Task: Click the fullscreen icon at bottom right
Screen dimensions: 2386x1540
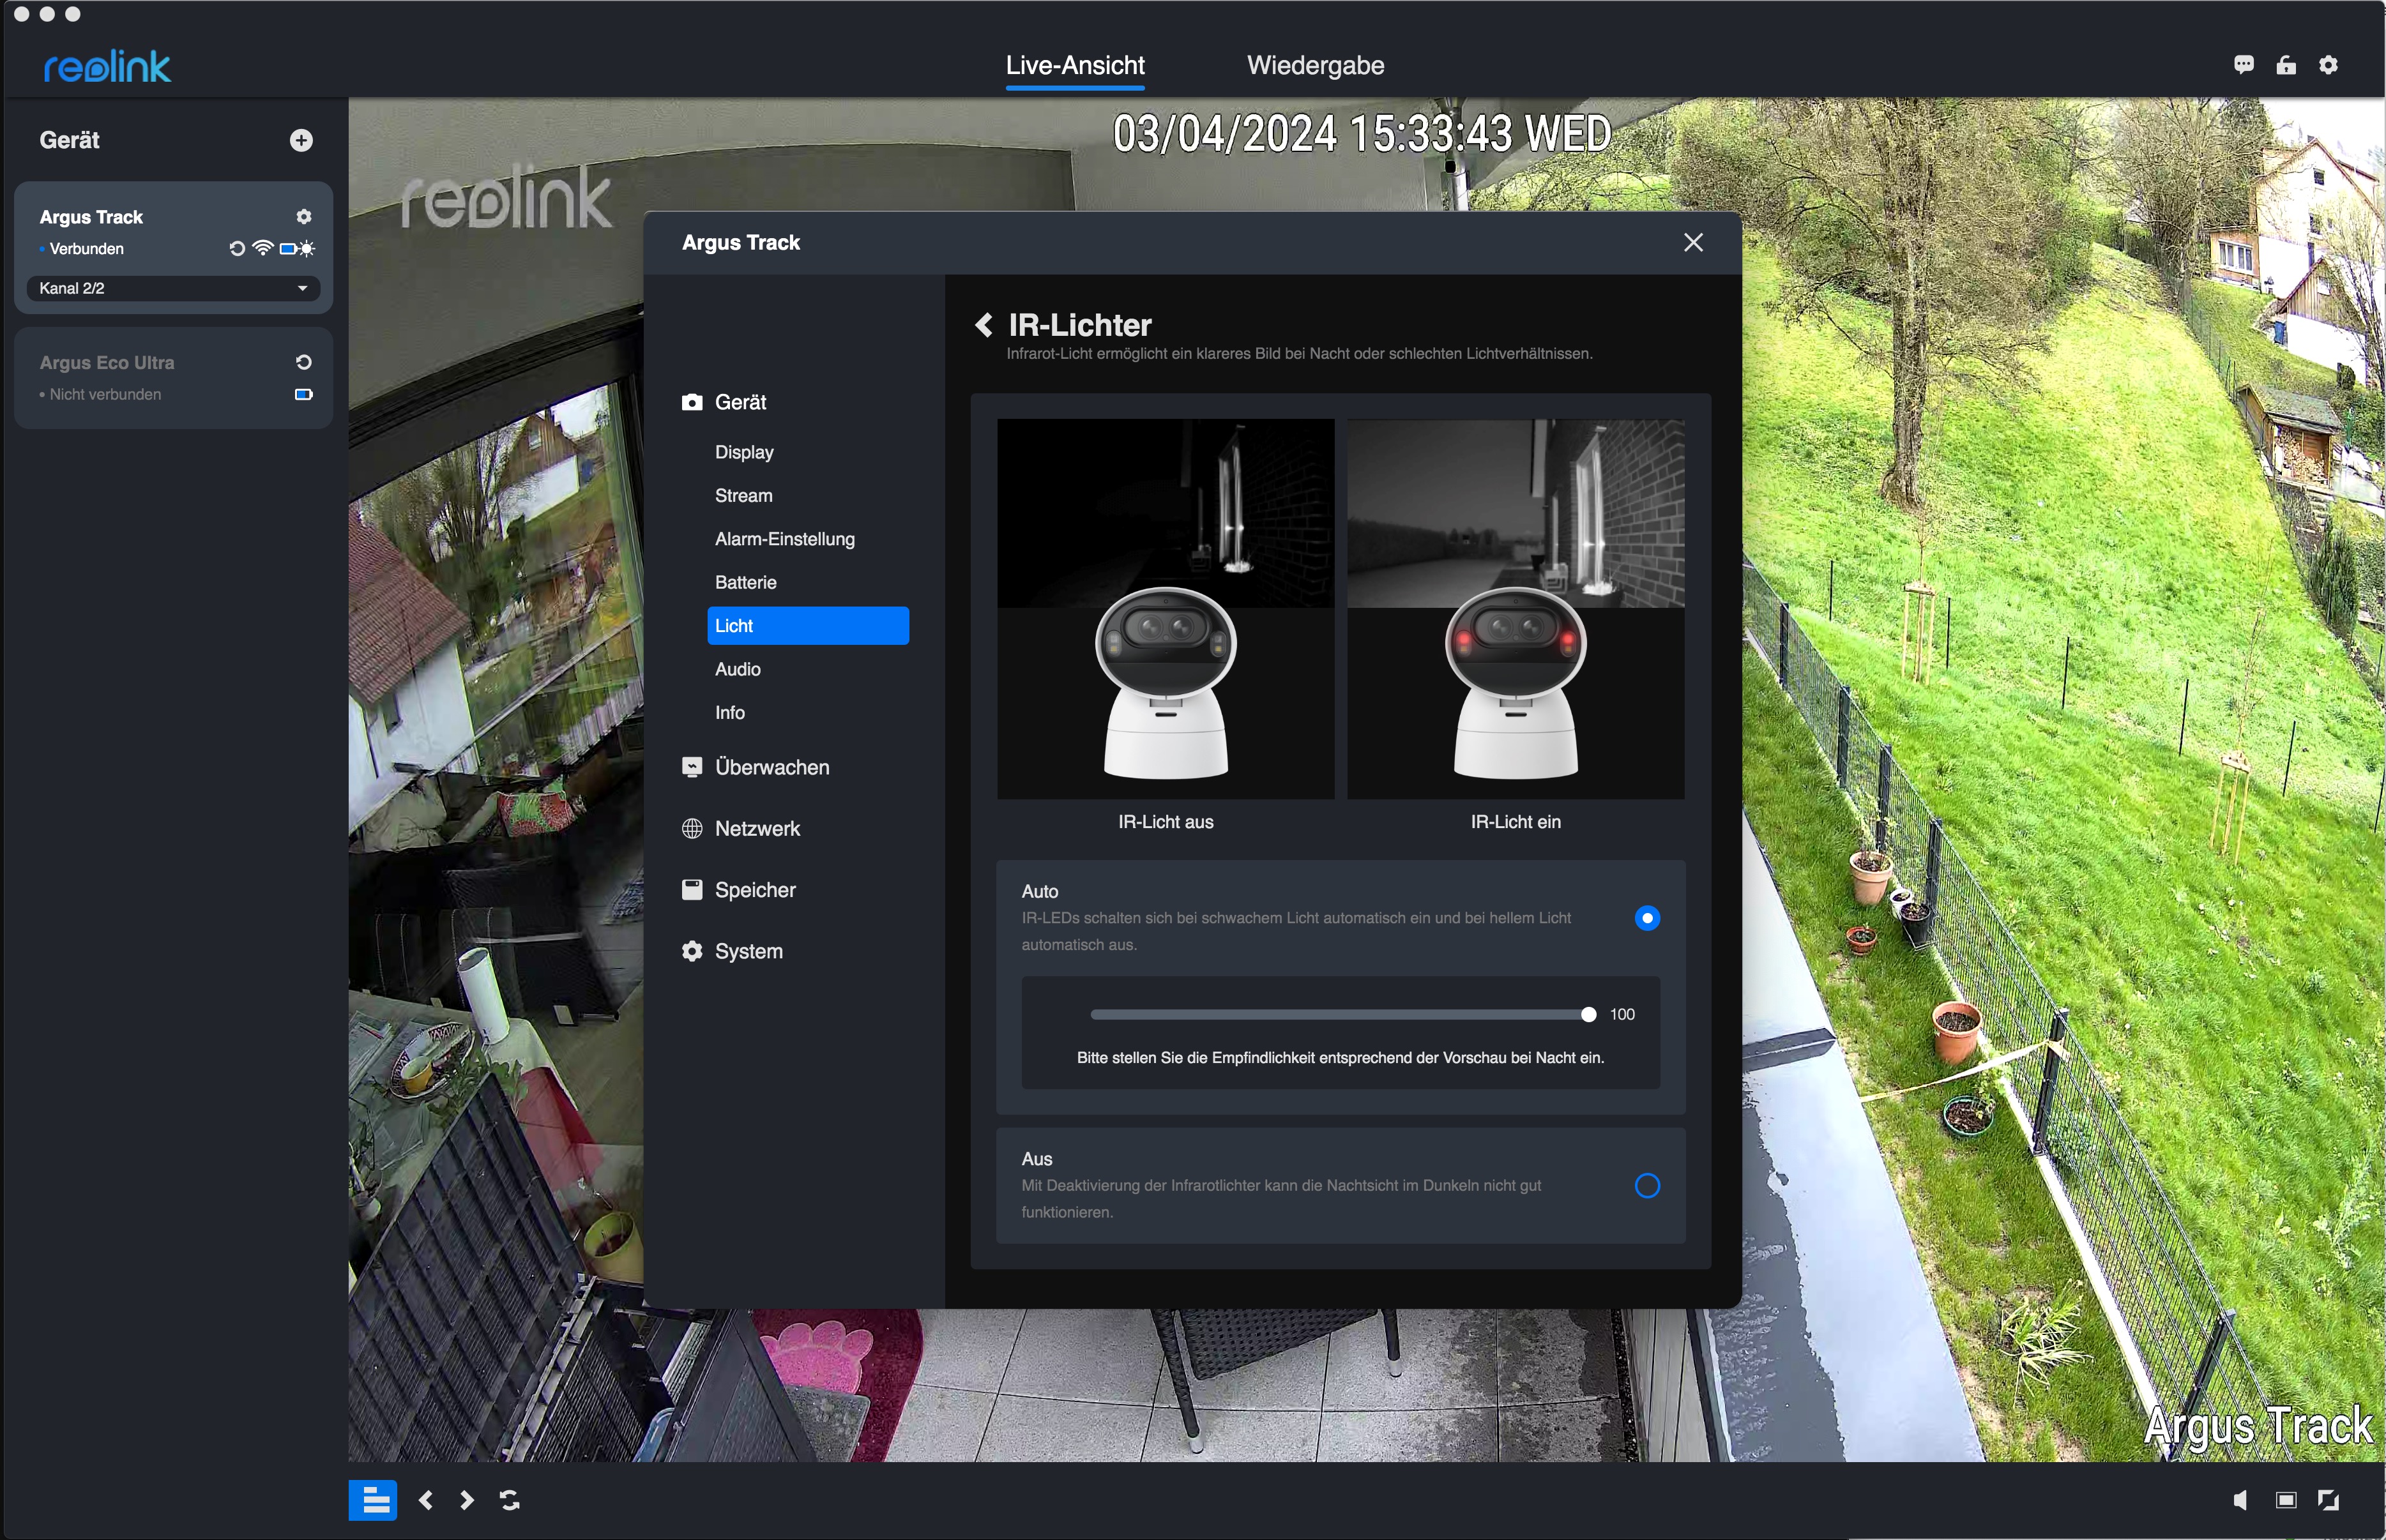Action: [x=2329, y=1500]
